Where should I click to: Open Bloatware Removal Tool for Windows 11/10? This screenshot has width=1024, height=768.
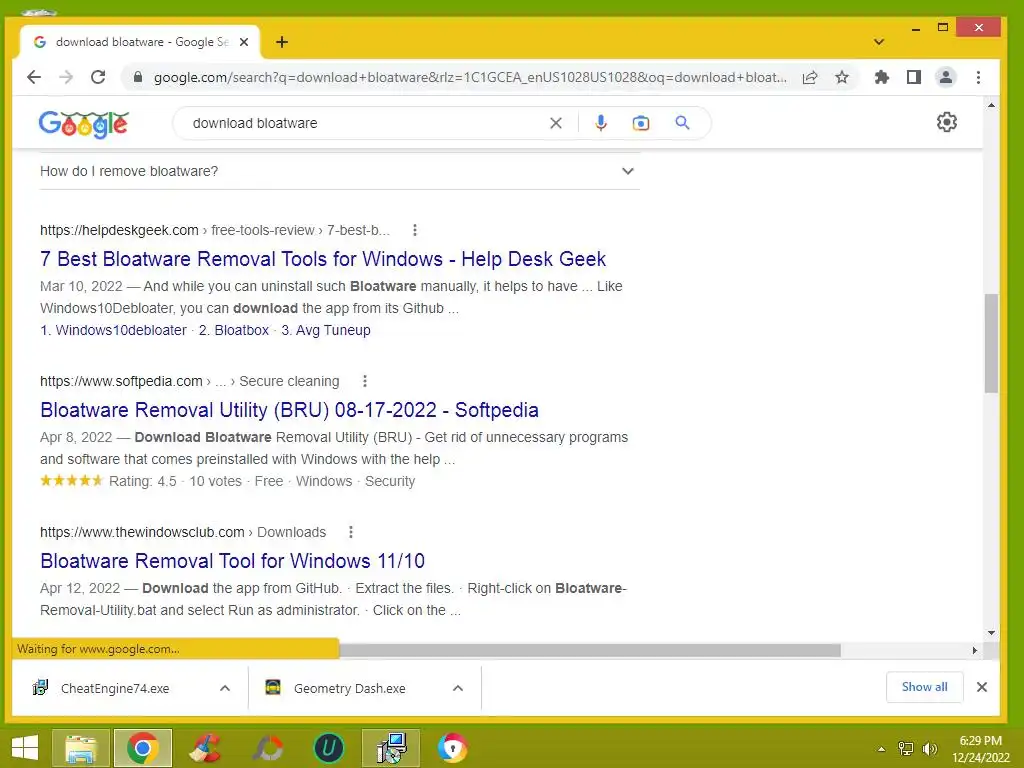232,560
